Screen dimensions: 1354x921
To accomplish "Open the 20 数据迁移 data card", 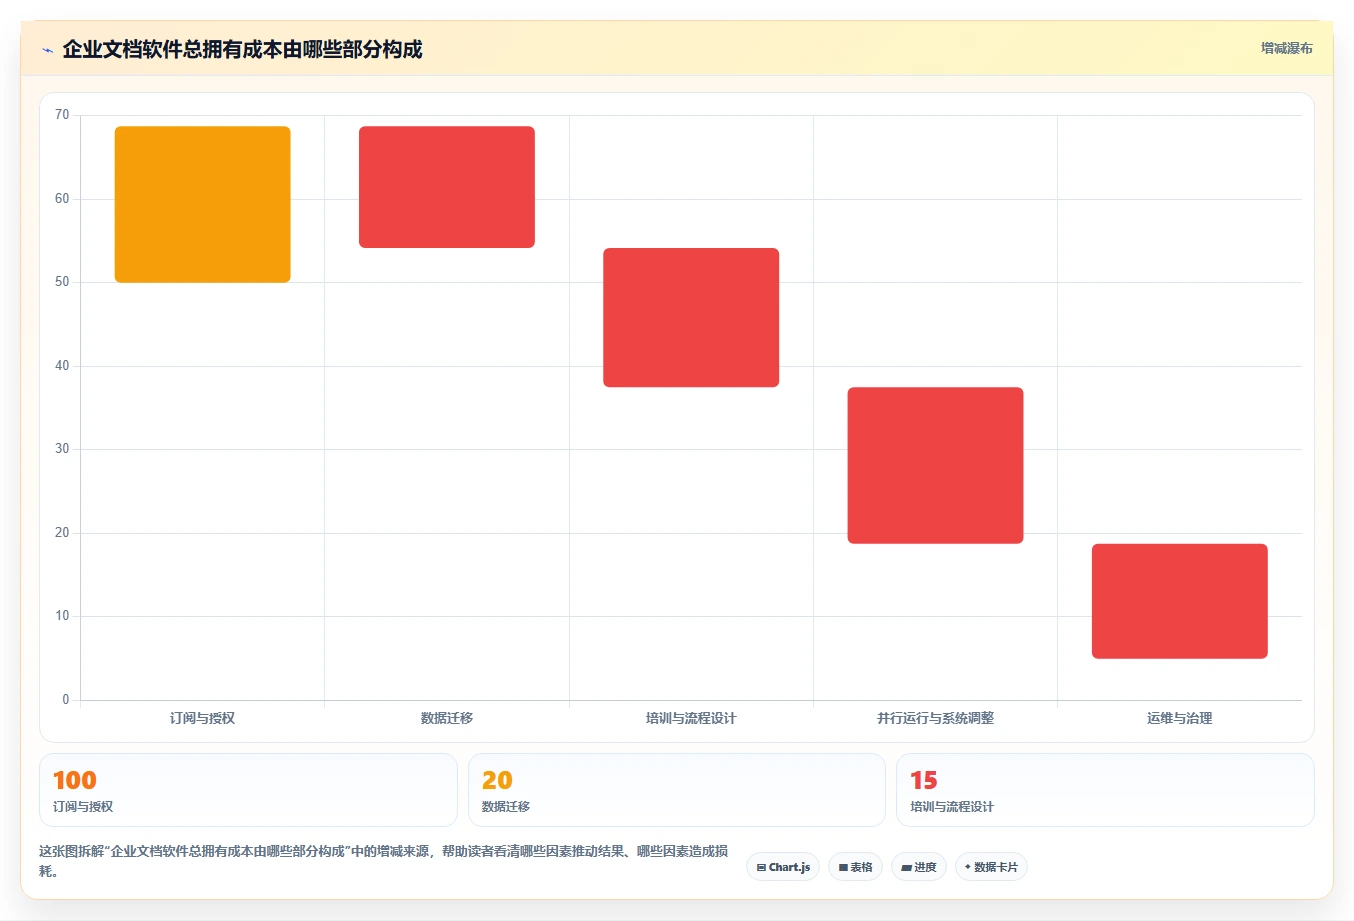I will click(677, 790).
